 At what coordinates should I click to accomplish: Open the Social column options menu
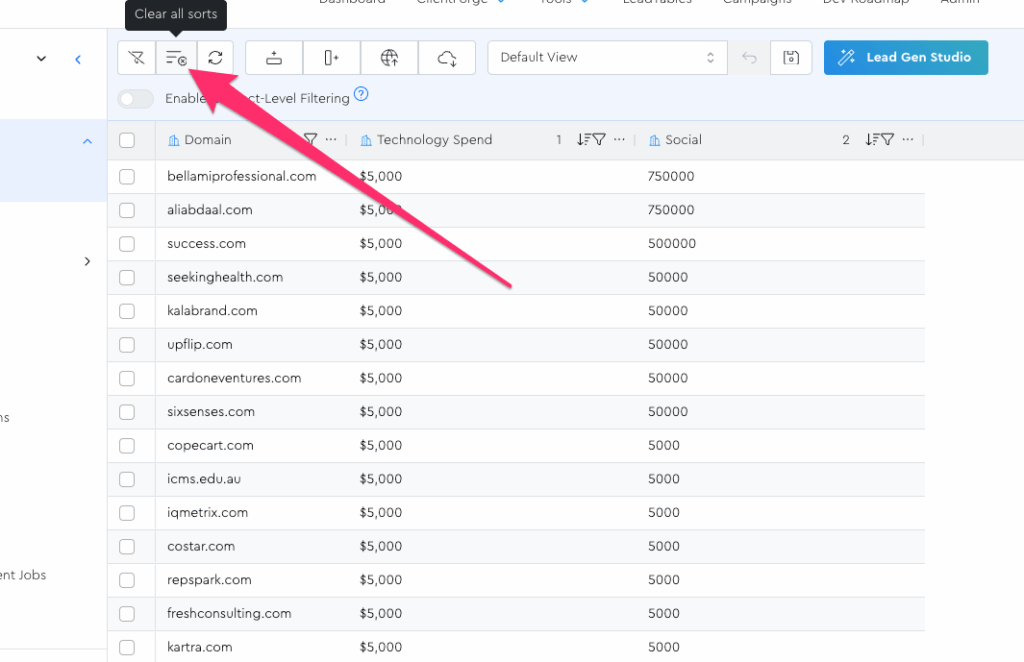click(x=908, y=140)
